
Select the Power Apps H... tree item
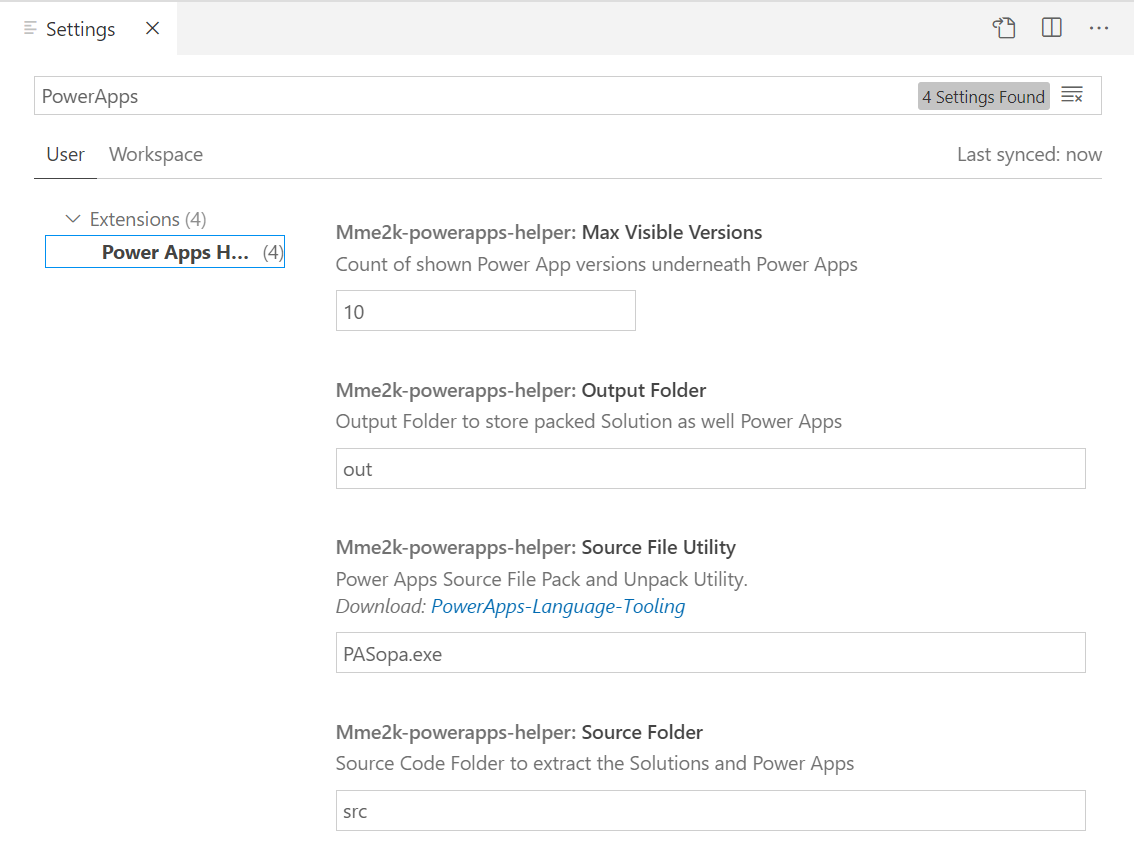[165, 252]
